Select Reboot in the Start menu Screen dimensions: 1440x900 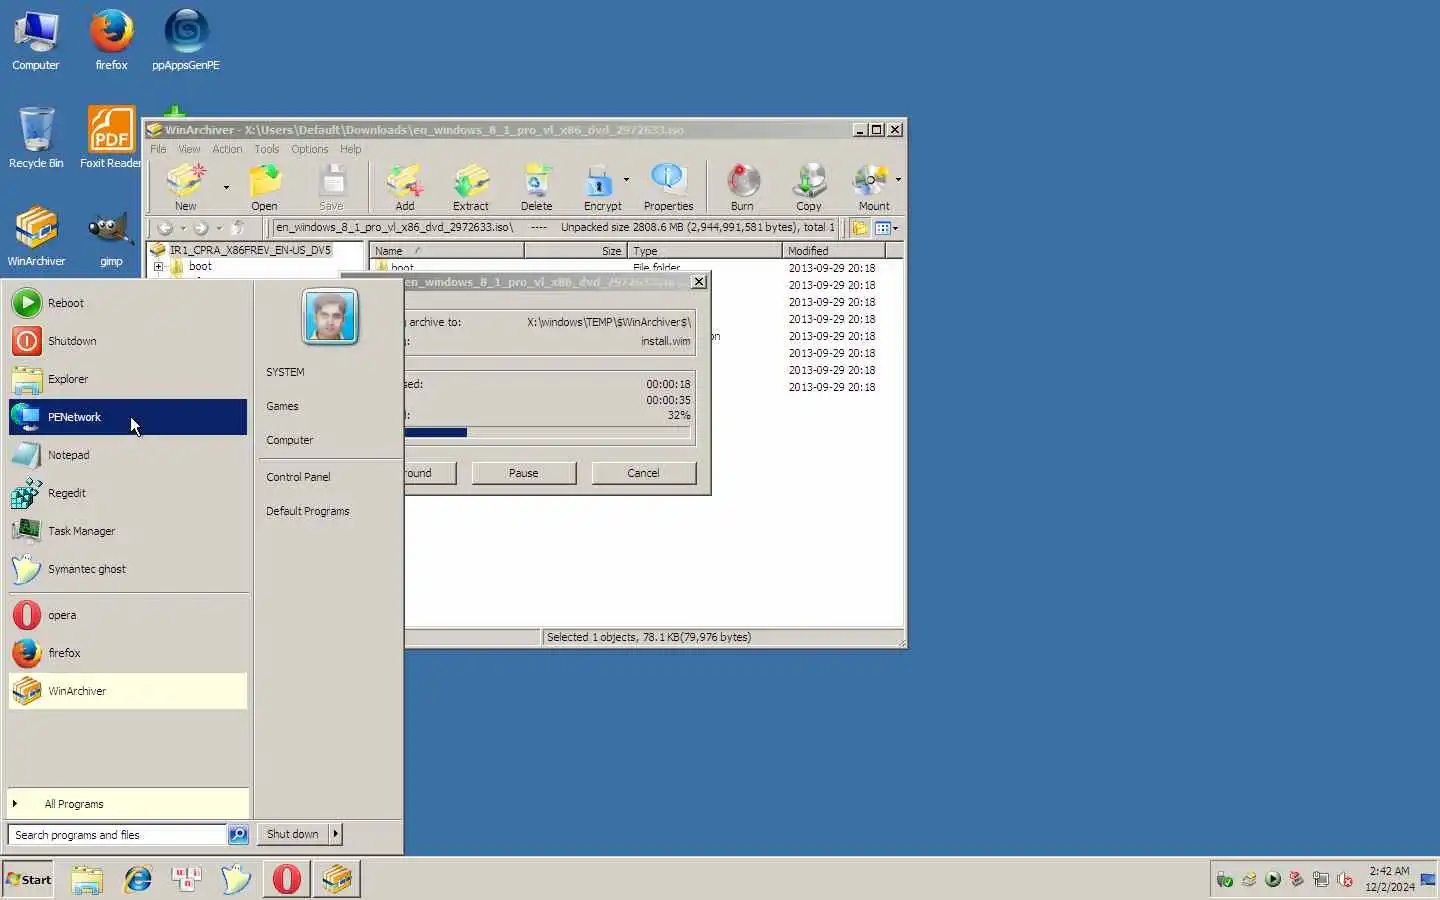(x=128, y=303)
